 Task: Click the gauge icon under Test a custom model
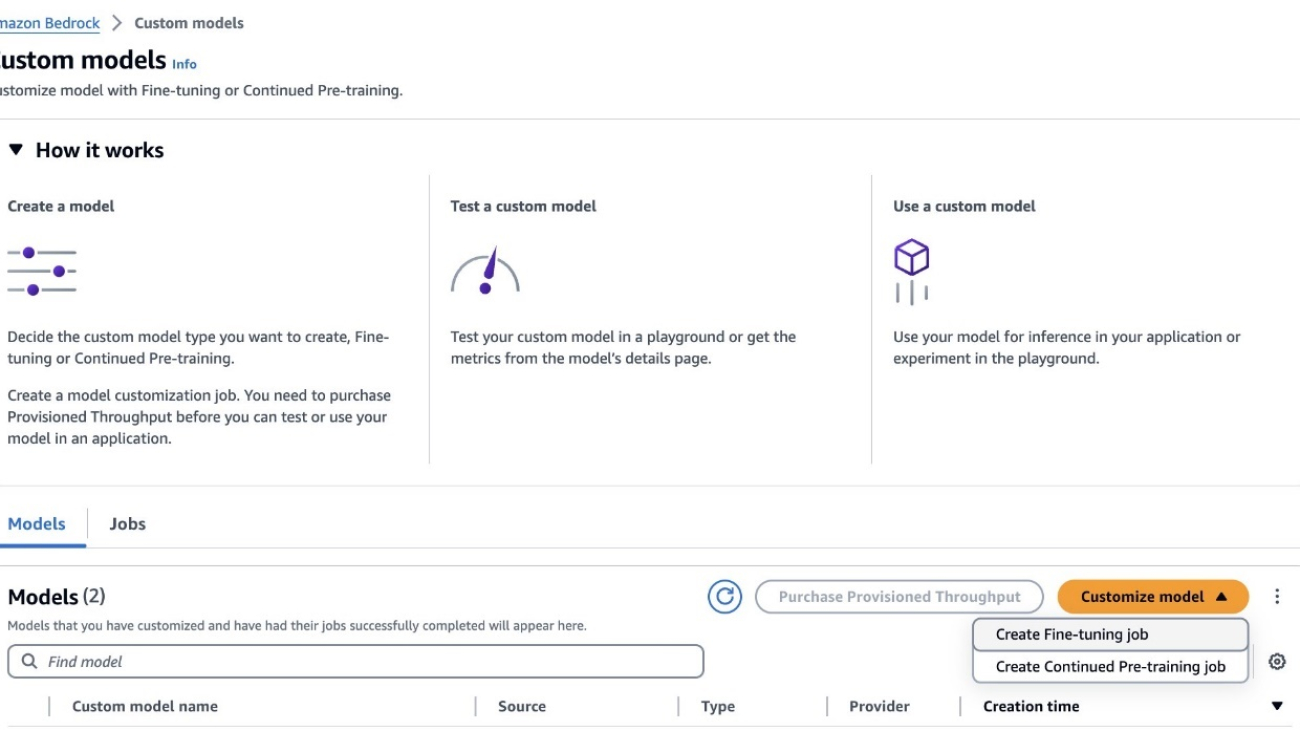pyautogui.click(x=485, y=271)
